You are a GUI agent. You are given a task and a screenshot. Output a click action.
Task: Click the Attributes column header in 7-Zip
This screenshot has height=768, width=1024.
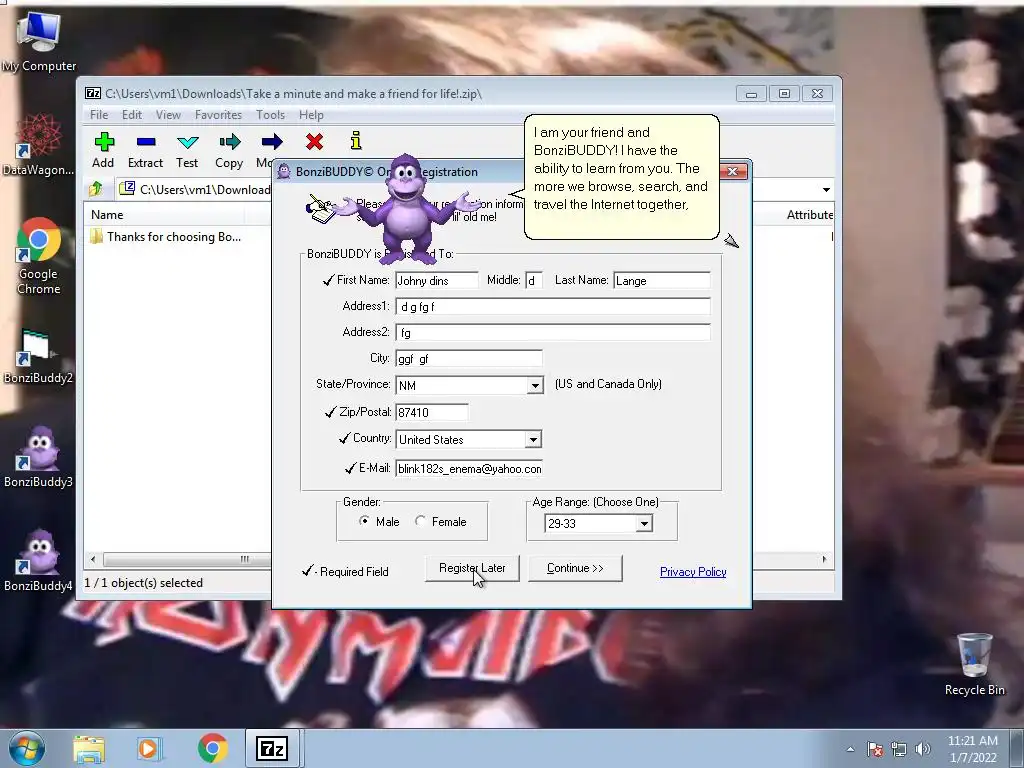(810, 215)
